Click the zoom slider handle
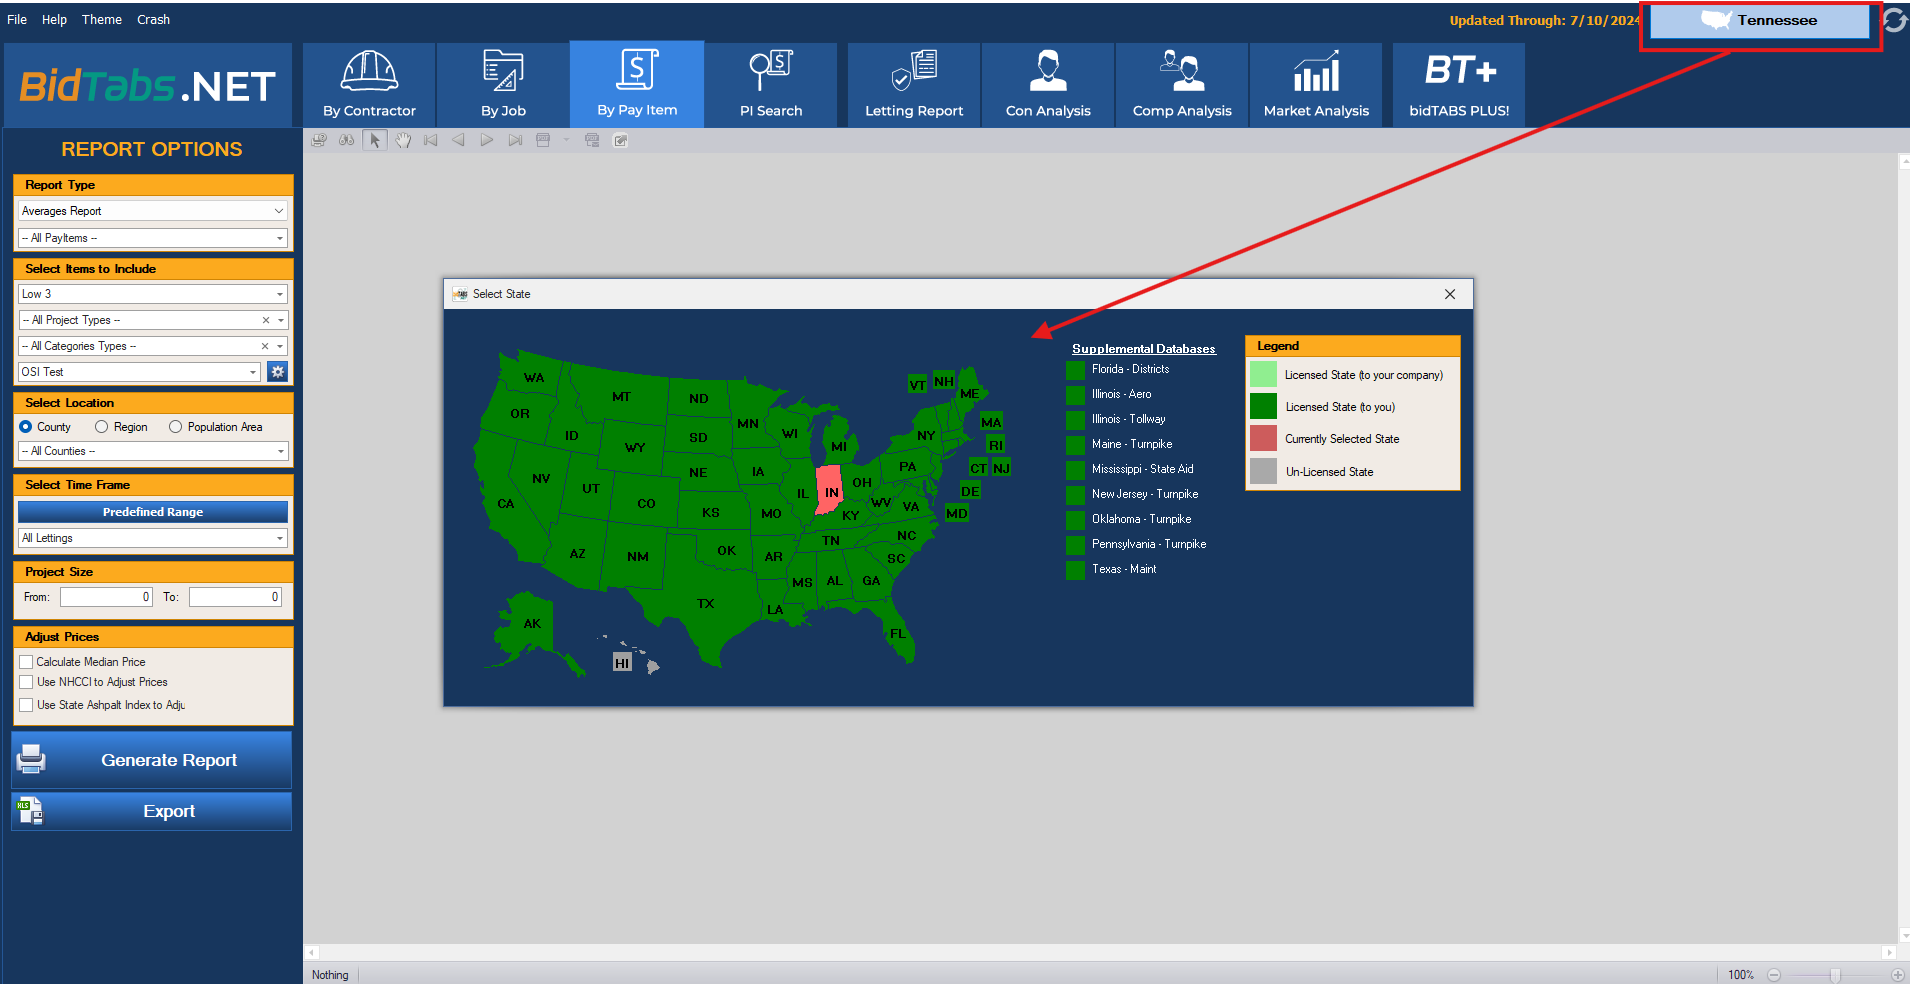This screenshot has height=984, width=1910. pyautogui.click(x=1835, y=975)
